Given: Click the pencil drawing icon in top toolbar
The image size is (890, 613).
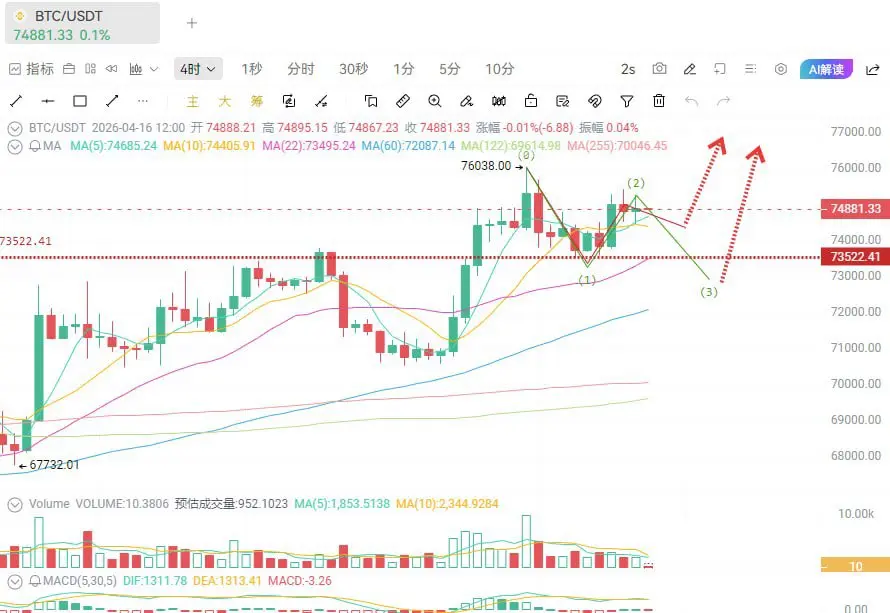Looking at the screenshot, I should tap(690, 69).
